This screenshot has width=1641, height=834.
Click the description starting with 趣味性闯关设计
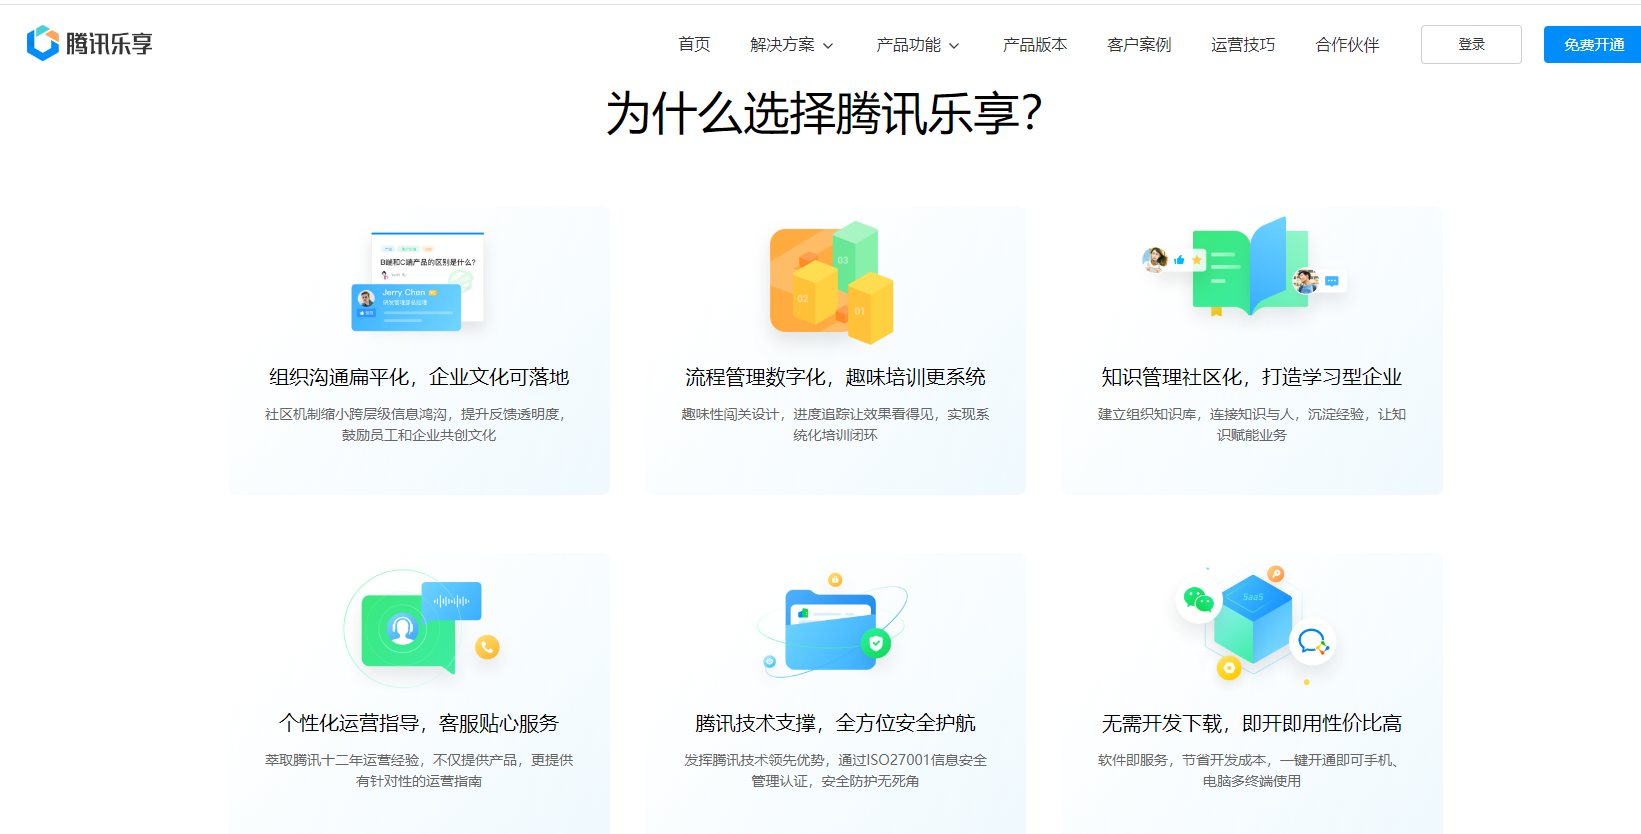coord(835,424)
